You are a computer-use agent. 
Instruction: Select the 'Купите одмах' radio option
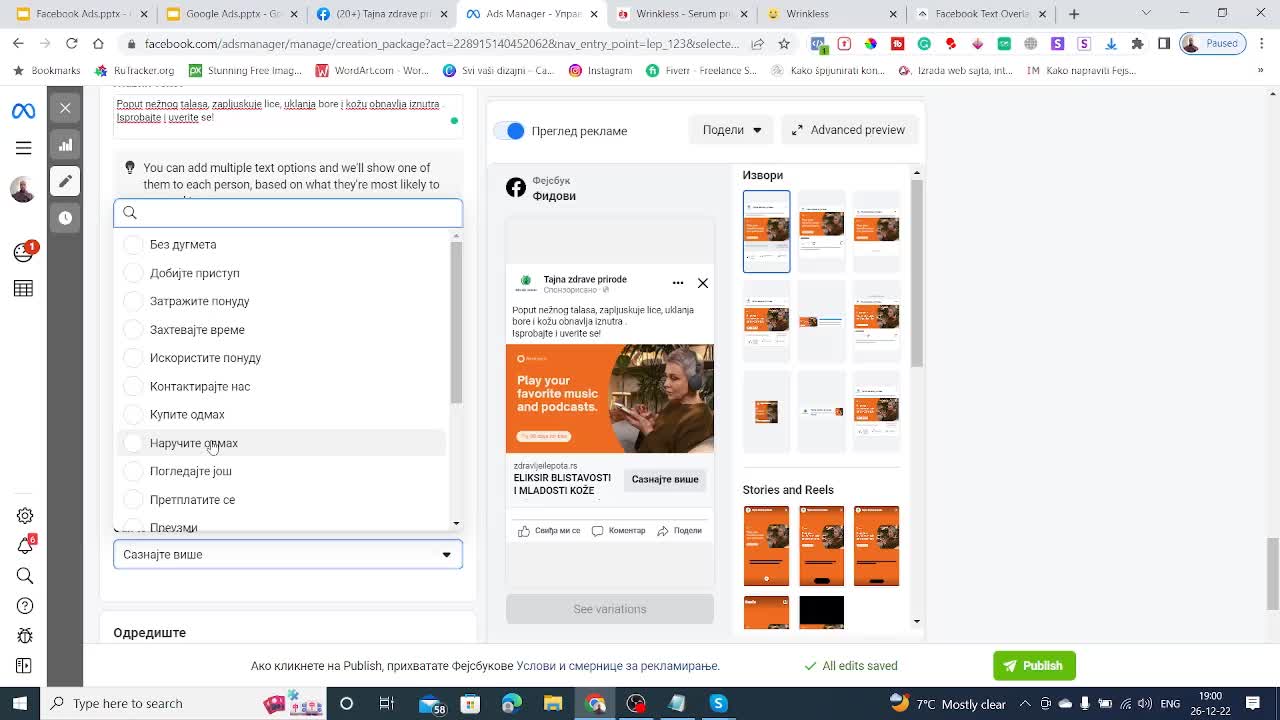click(133, 414)
